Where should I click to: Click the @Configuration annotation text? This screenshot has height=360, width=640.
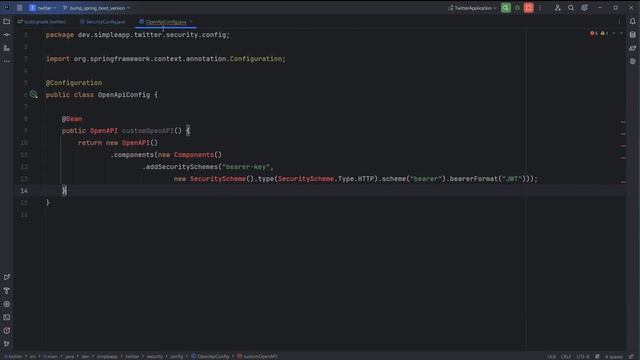pos(74,83)
